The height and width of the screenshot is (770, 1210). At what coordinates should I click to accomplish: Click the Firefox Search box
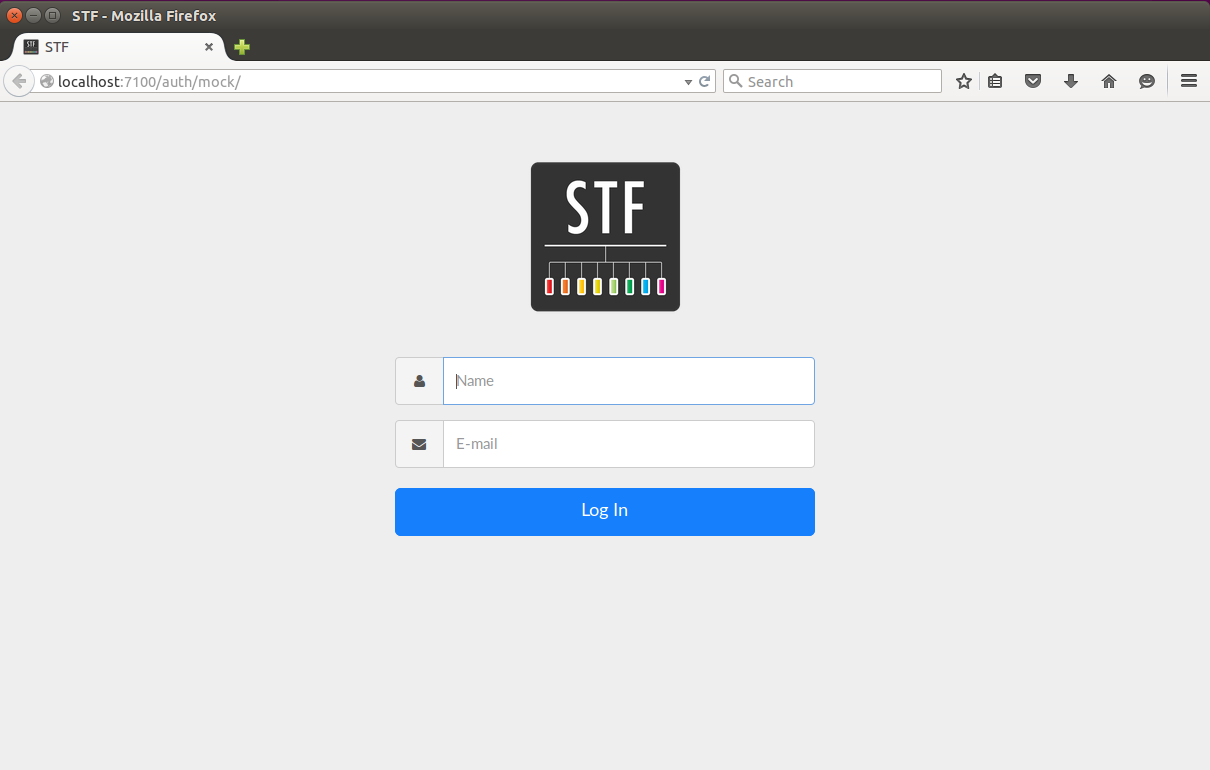[832, 82]
